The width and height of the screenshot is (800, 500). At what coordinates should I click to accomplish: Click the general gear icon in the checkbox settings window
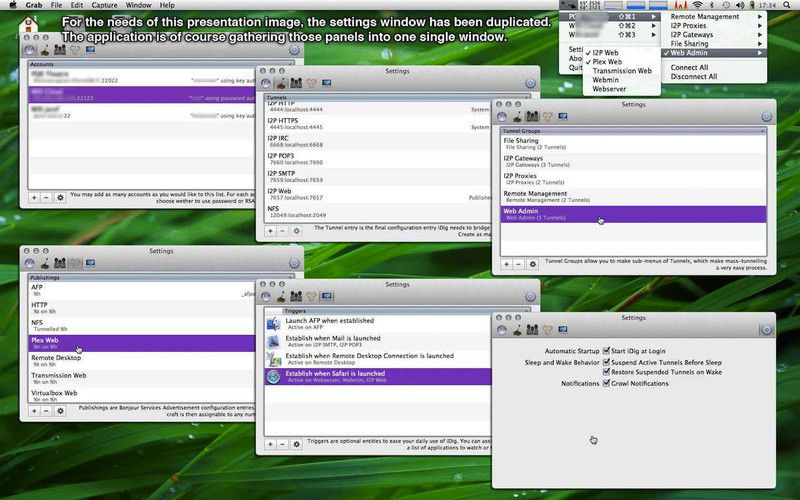click(766, 330)
